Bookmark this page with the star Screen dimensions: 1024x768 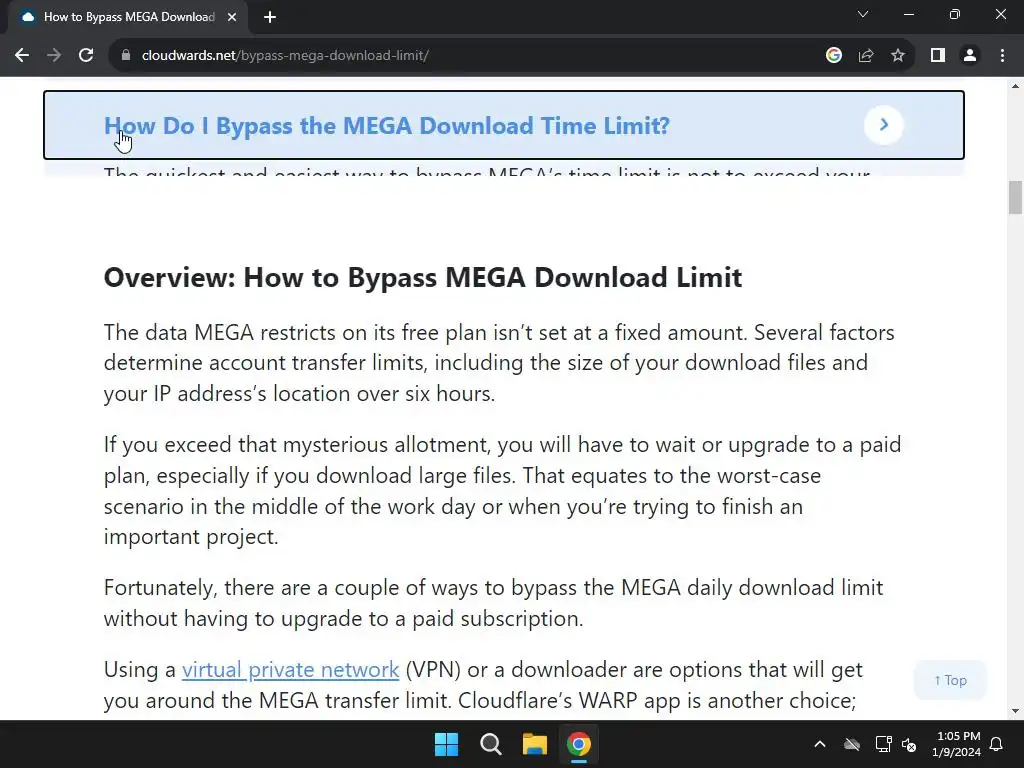pos(898,56)
